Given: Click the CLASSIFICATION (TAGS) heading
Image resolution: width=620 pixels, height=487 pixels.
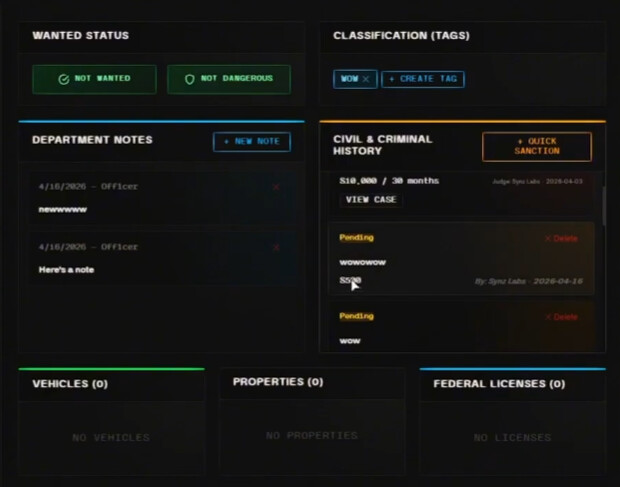Looking at the screenshot, I should click(x=401, y=36).
